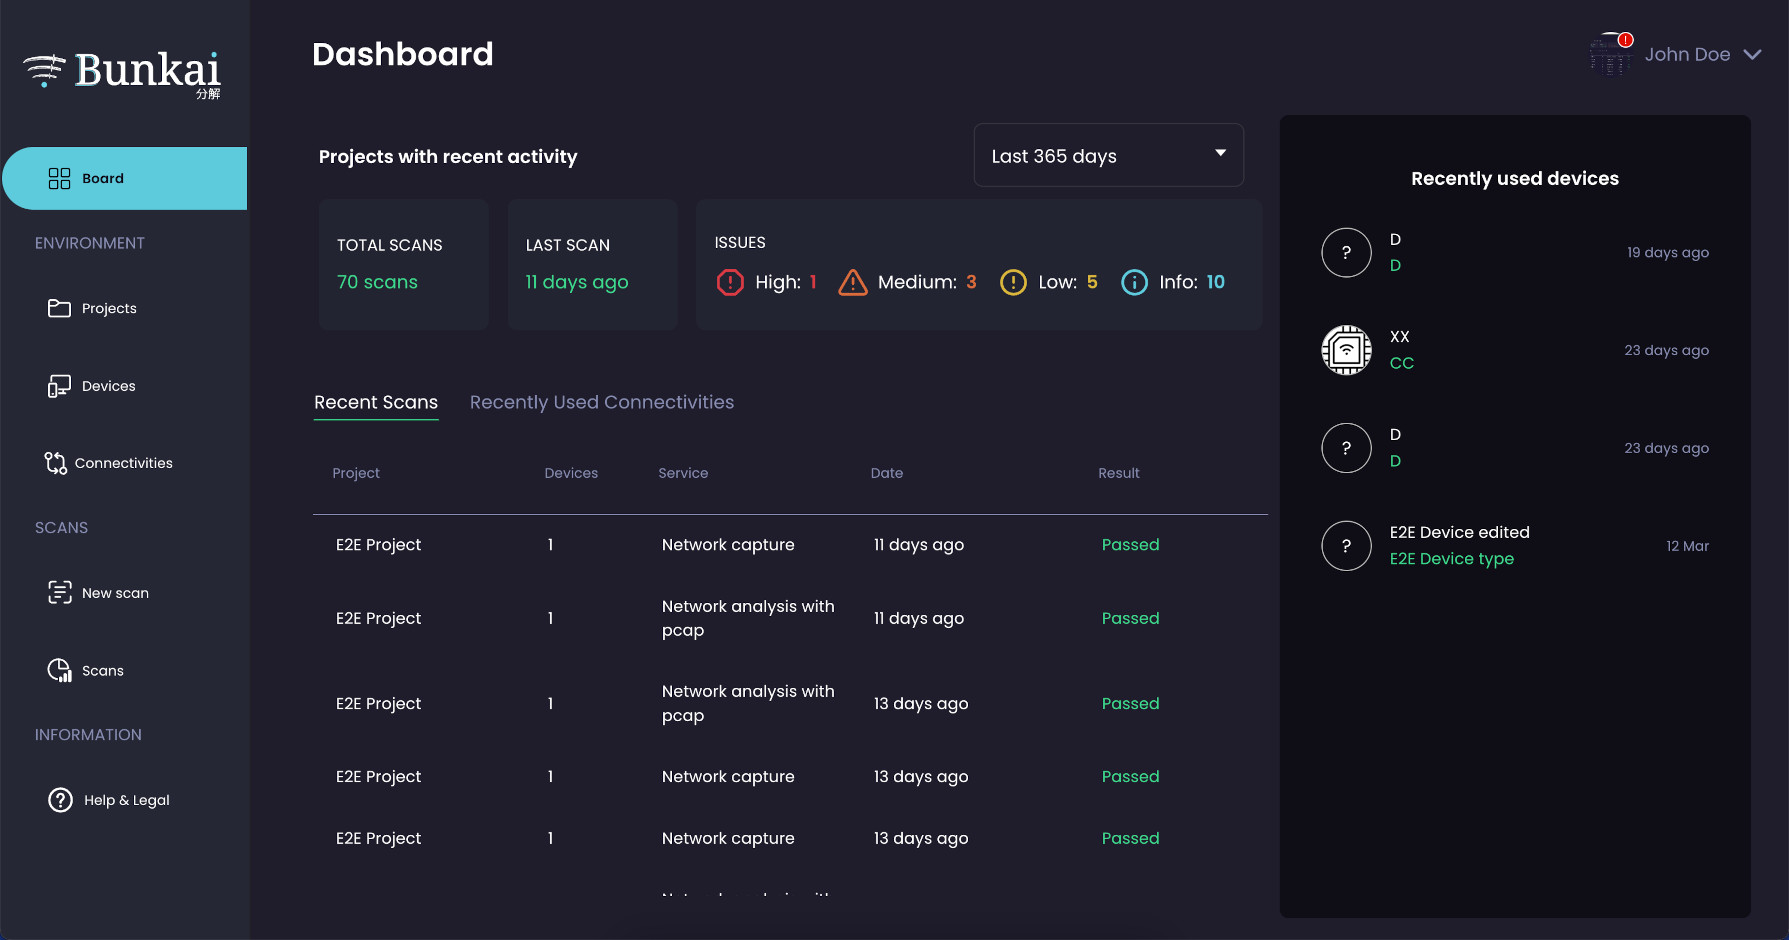The height and width of the screenshot is (940, 1789).
Task: Open the first E2E Project scan row
Action: click(378, 545)
